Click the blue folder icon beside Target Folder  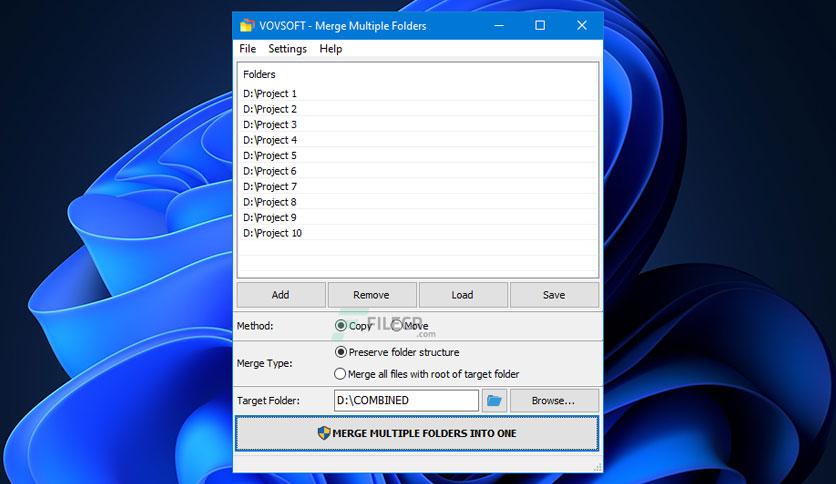click(x=494, y=401)
